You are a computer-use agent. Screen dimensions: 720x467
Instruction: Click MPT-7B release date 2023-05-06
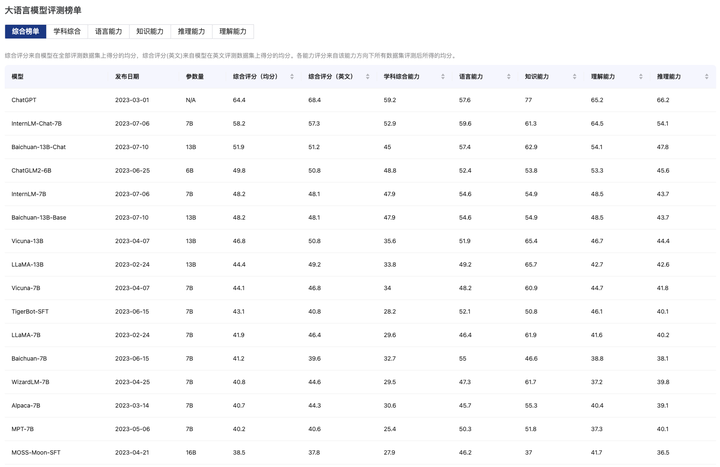tap(132, 429)
